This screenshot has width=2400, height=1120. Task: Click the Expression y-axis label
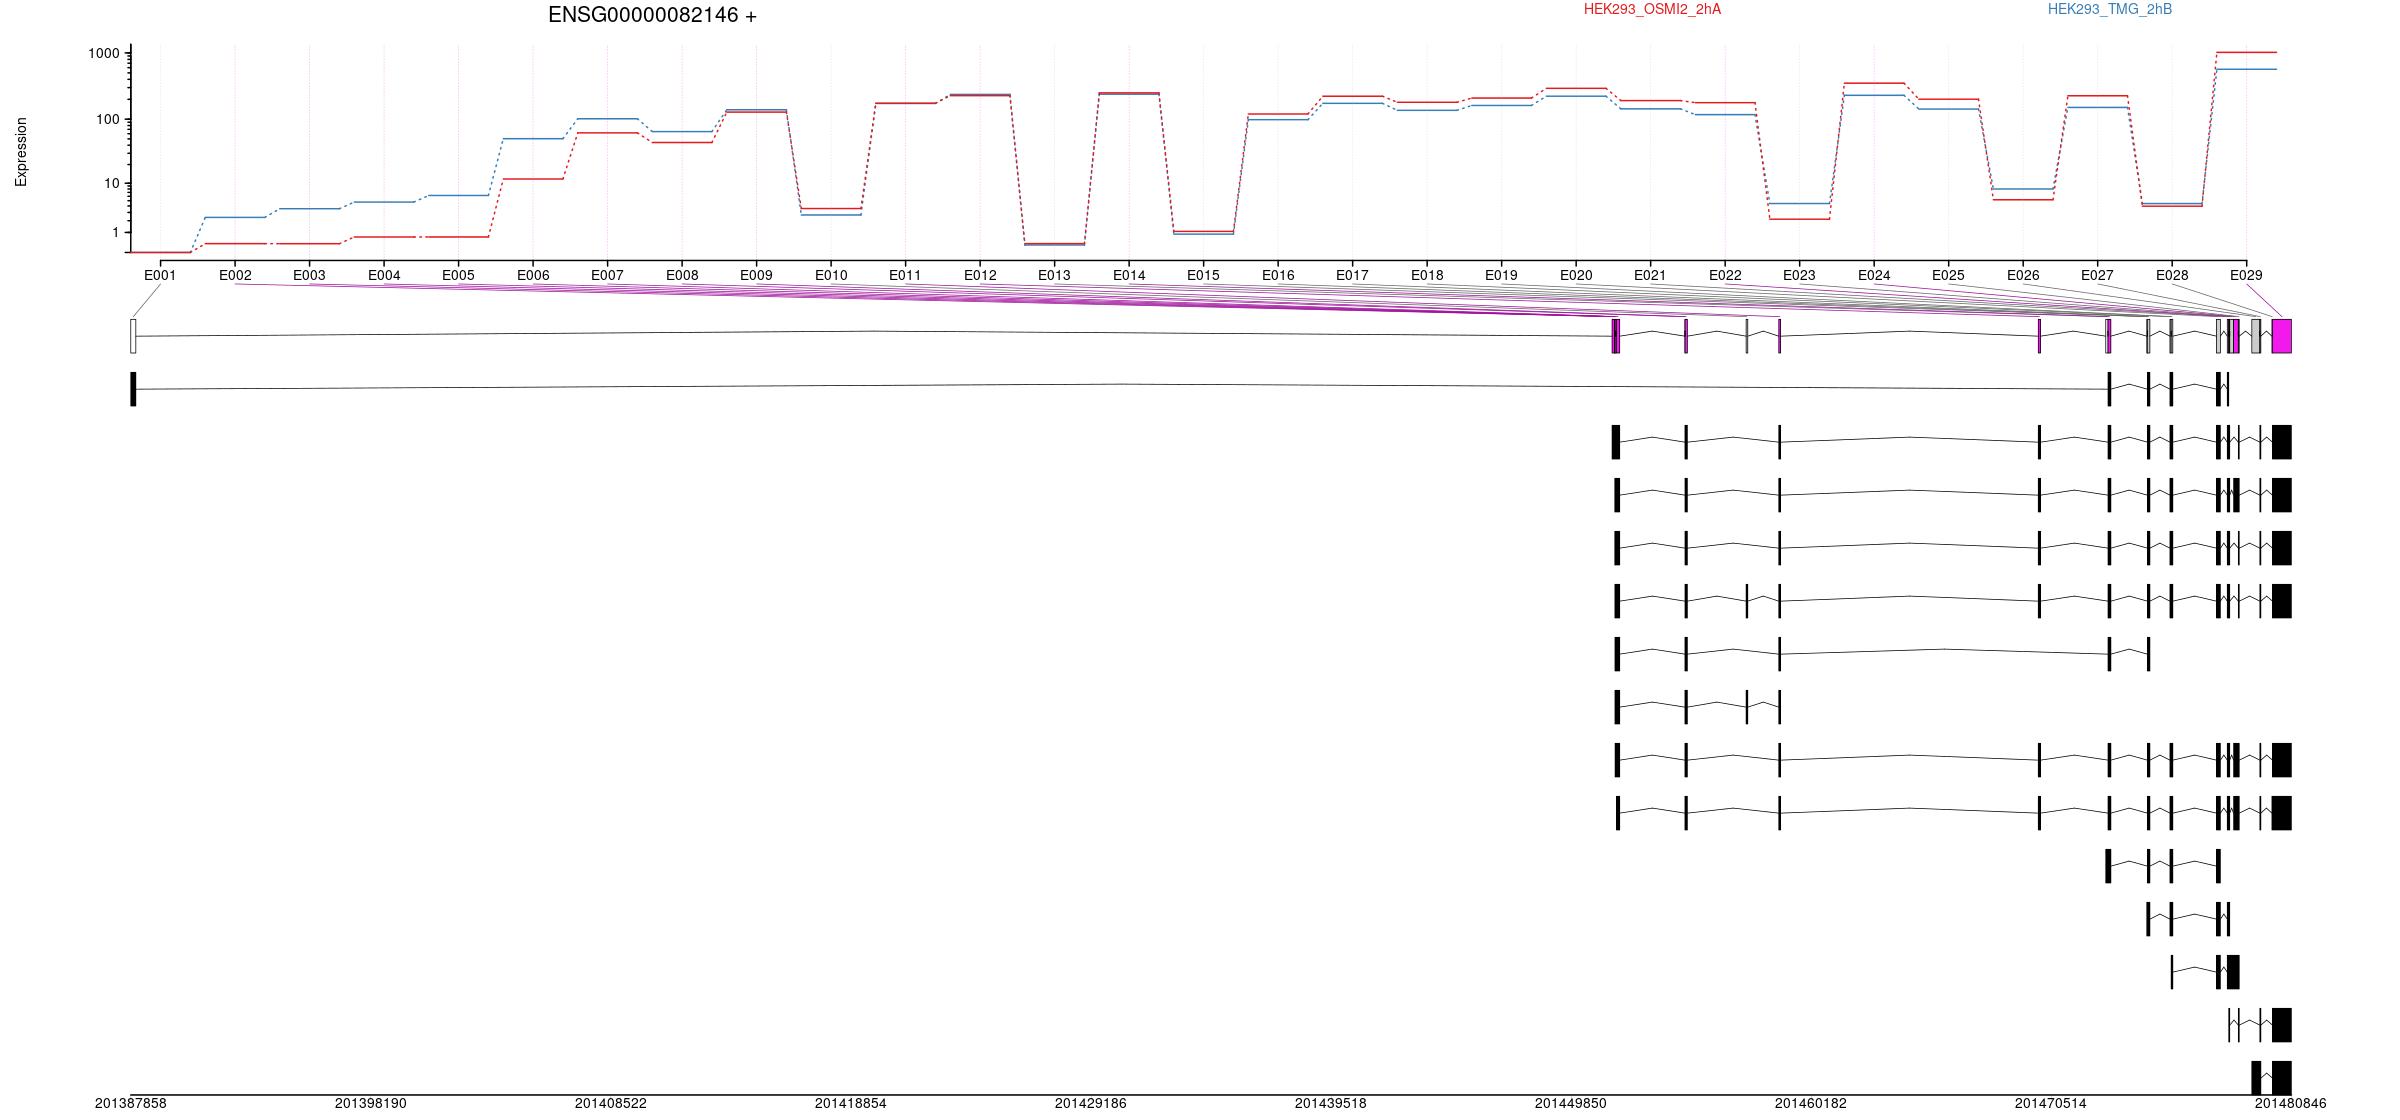click(21, 152)
